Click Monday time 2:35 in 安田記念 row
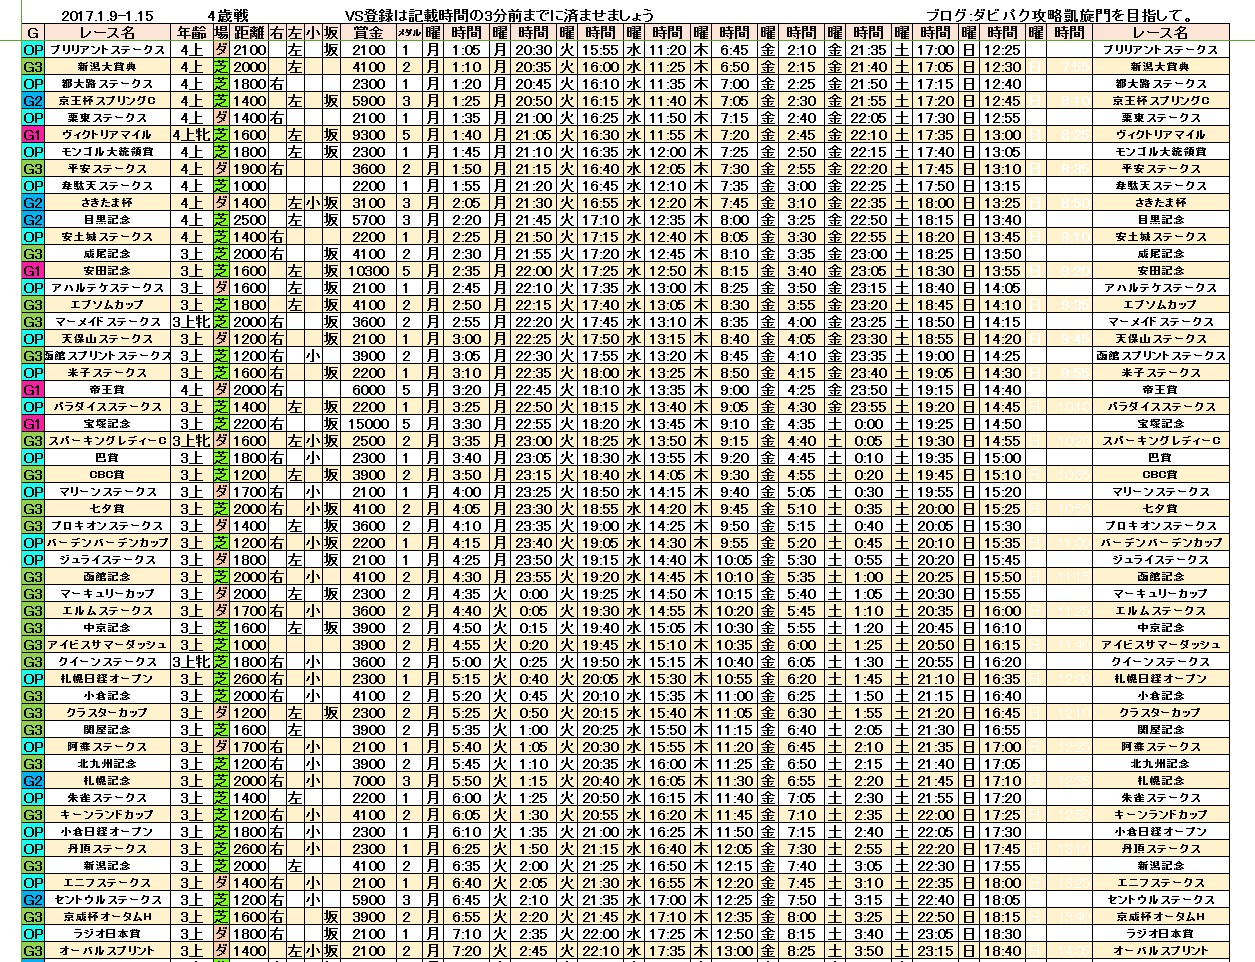 click(x=465, y=271)
